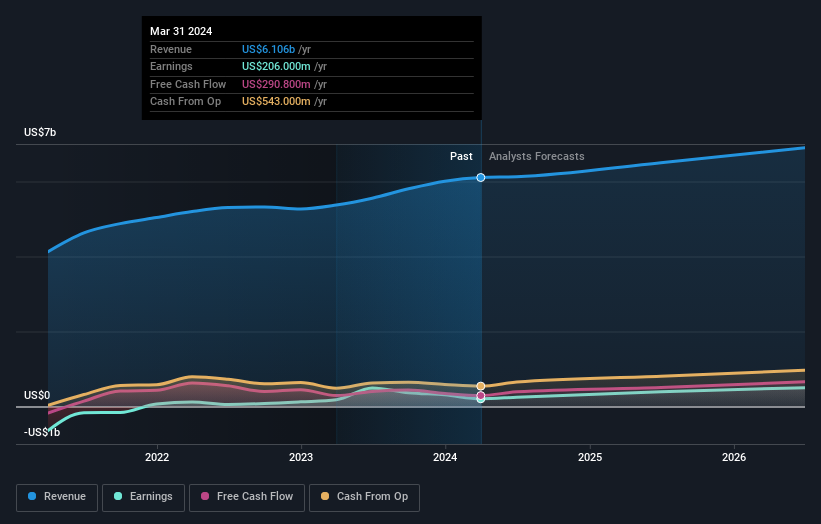Click the Free Cash Flow label in tooltip
Viewport: 821px width, 524px height.
coord(188,84)
